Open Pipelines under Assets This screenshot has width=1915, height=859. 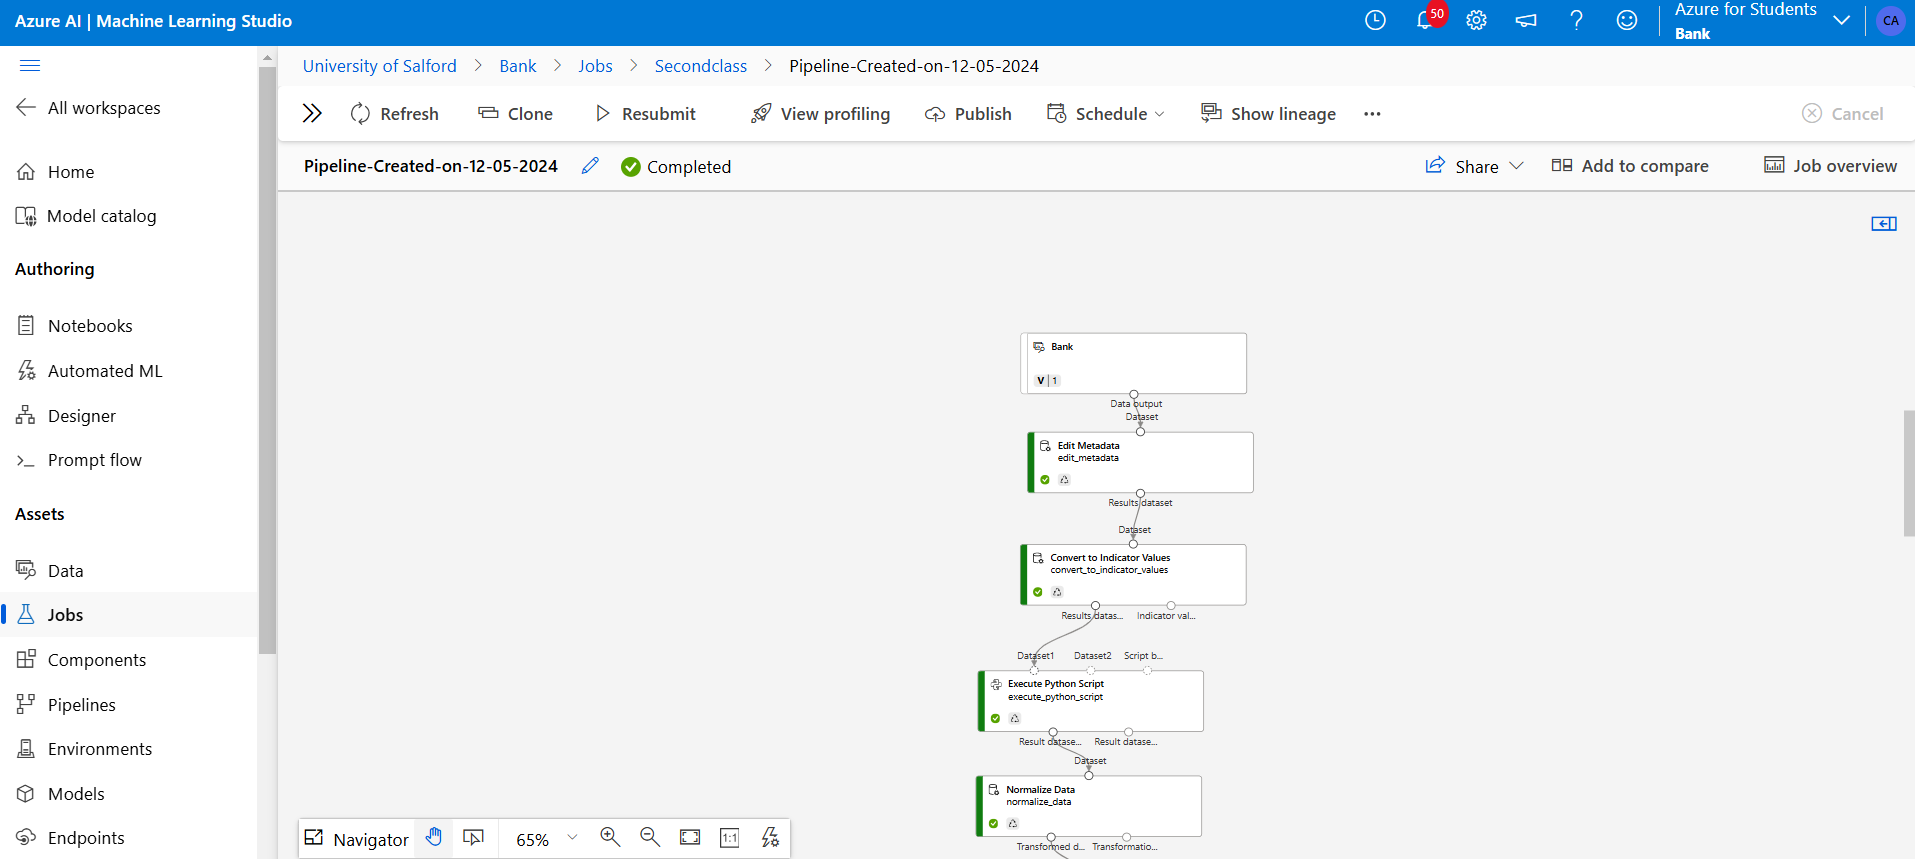[x=66, y=705]
